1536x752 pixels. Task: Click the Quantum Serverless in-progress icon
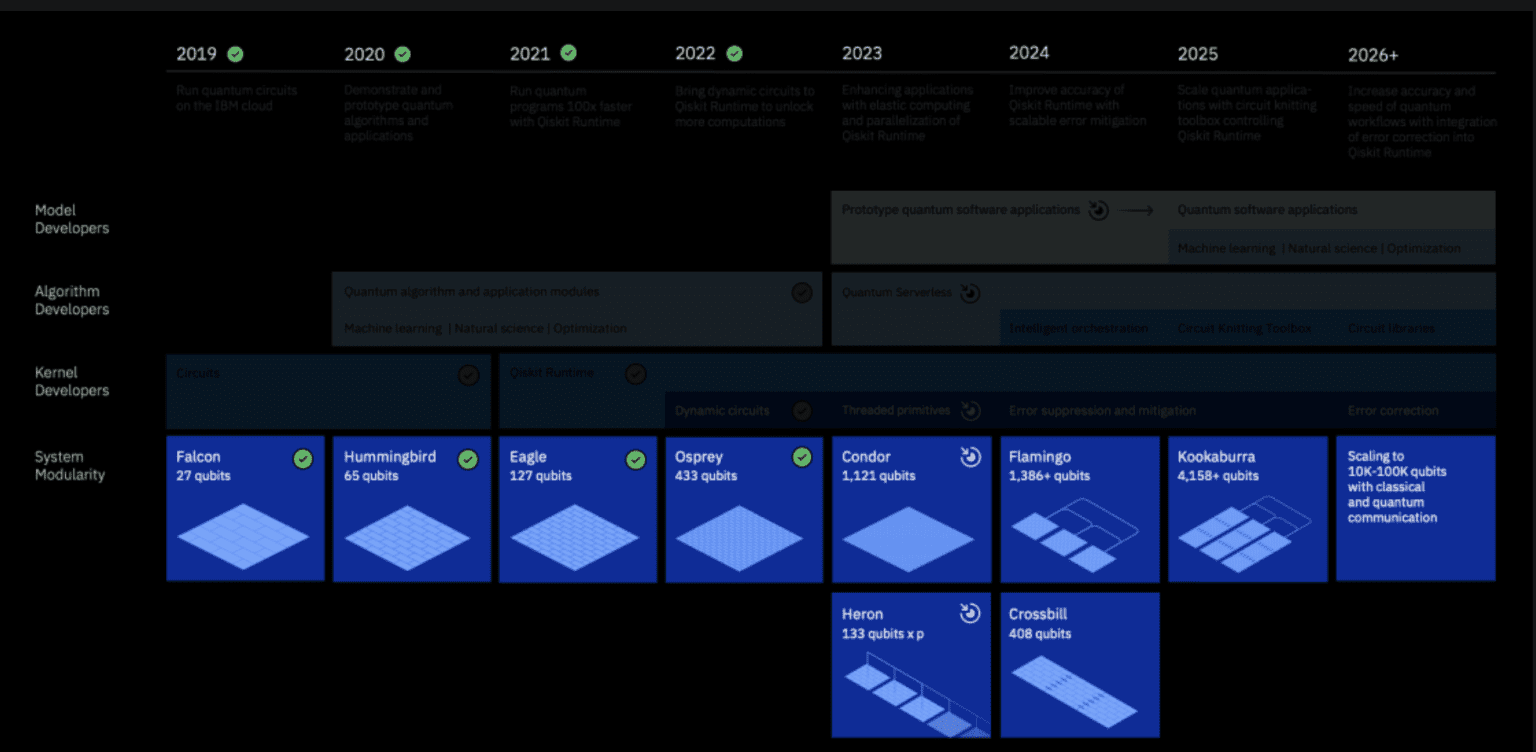coord(969,293)
